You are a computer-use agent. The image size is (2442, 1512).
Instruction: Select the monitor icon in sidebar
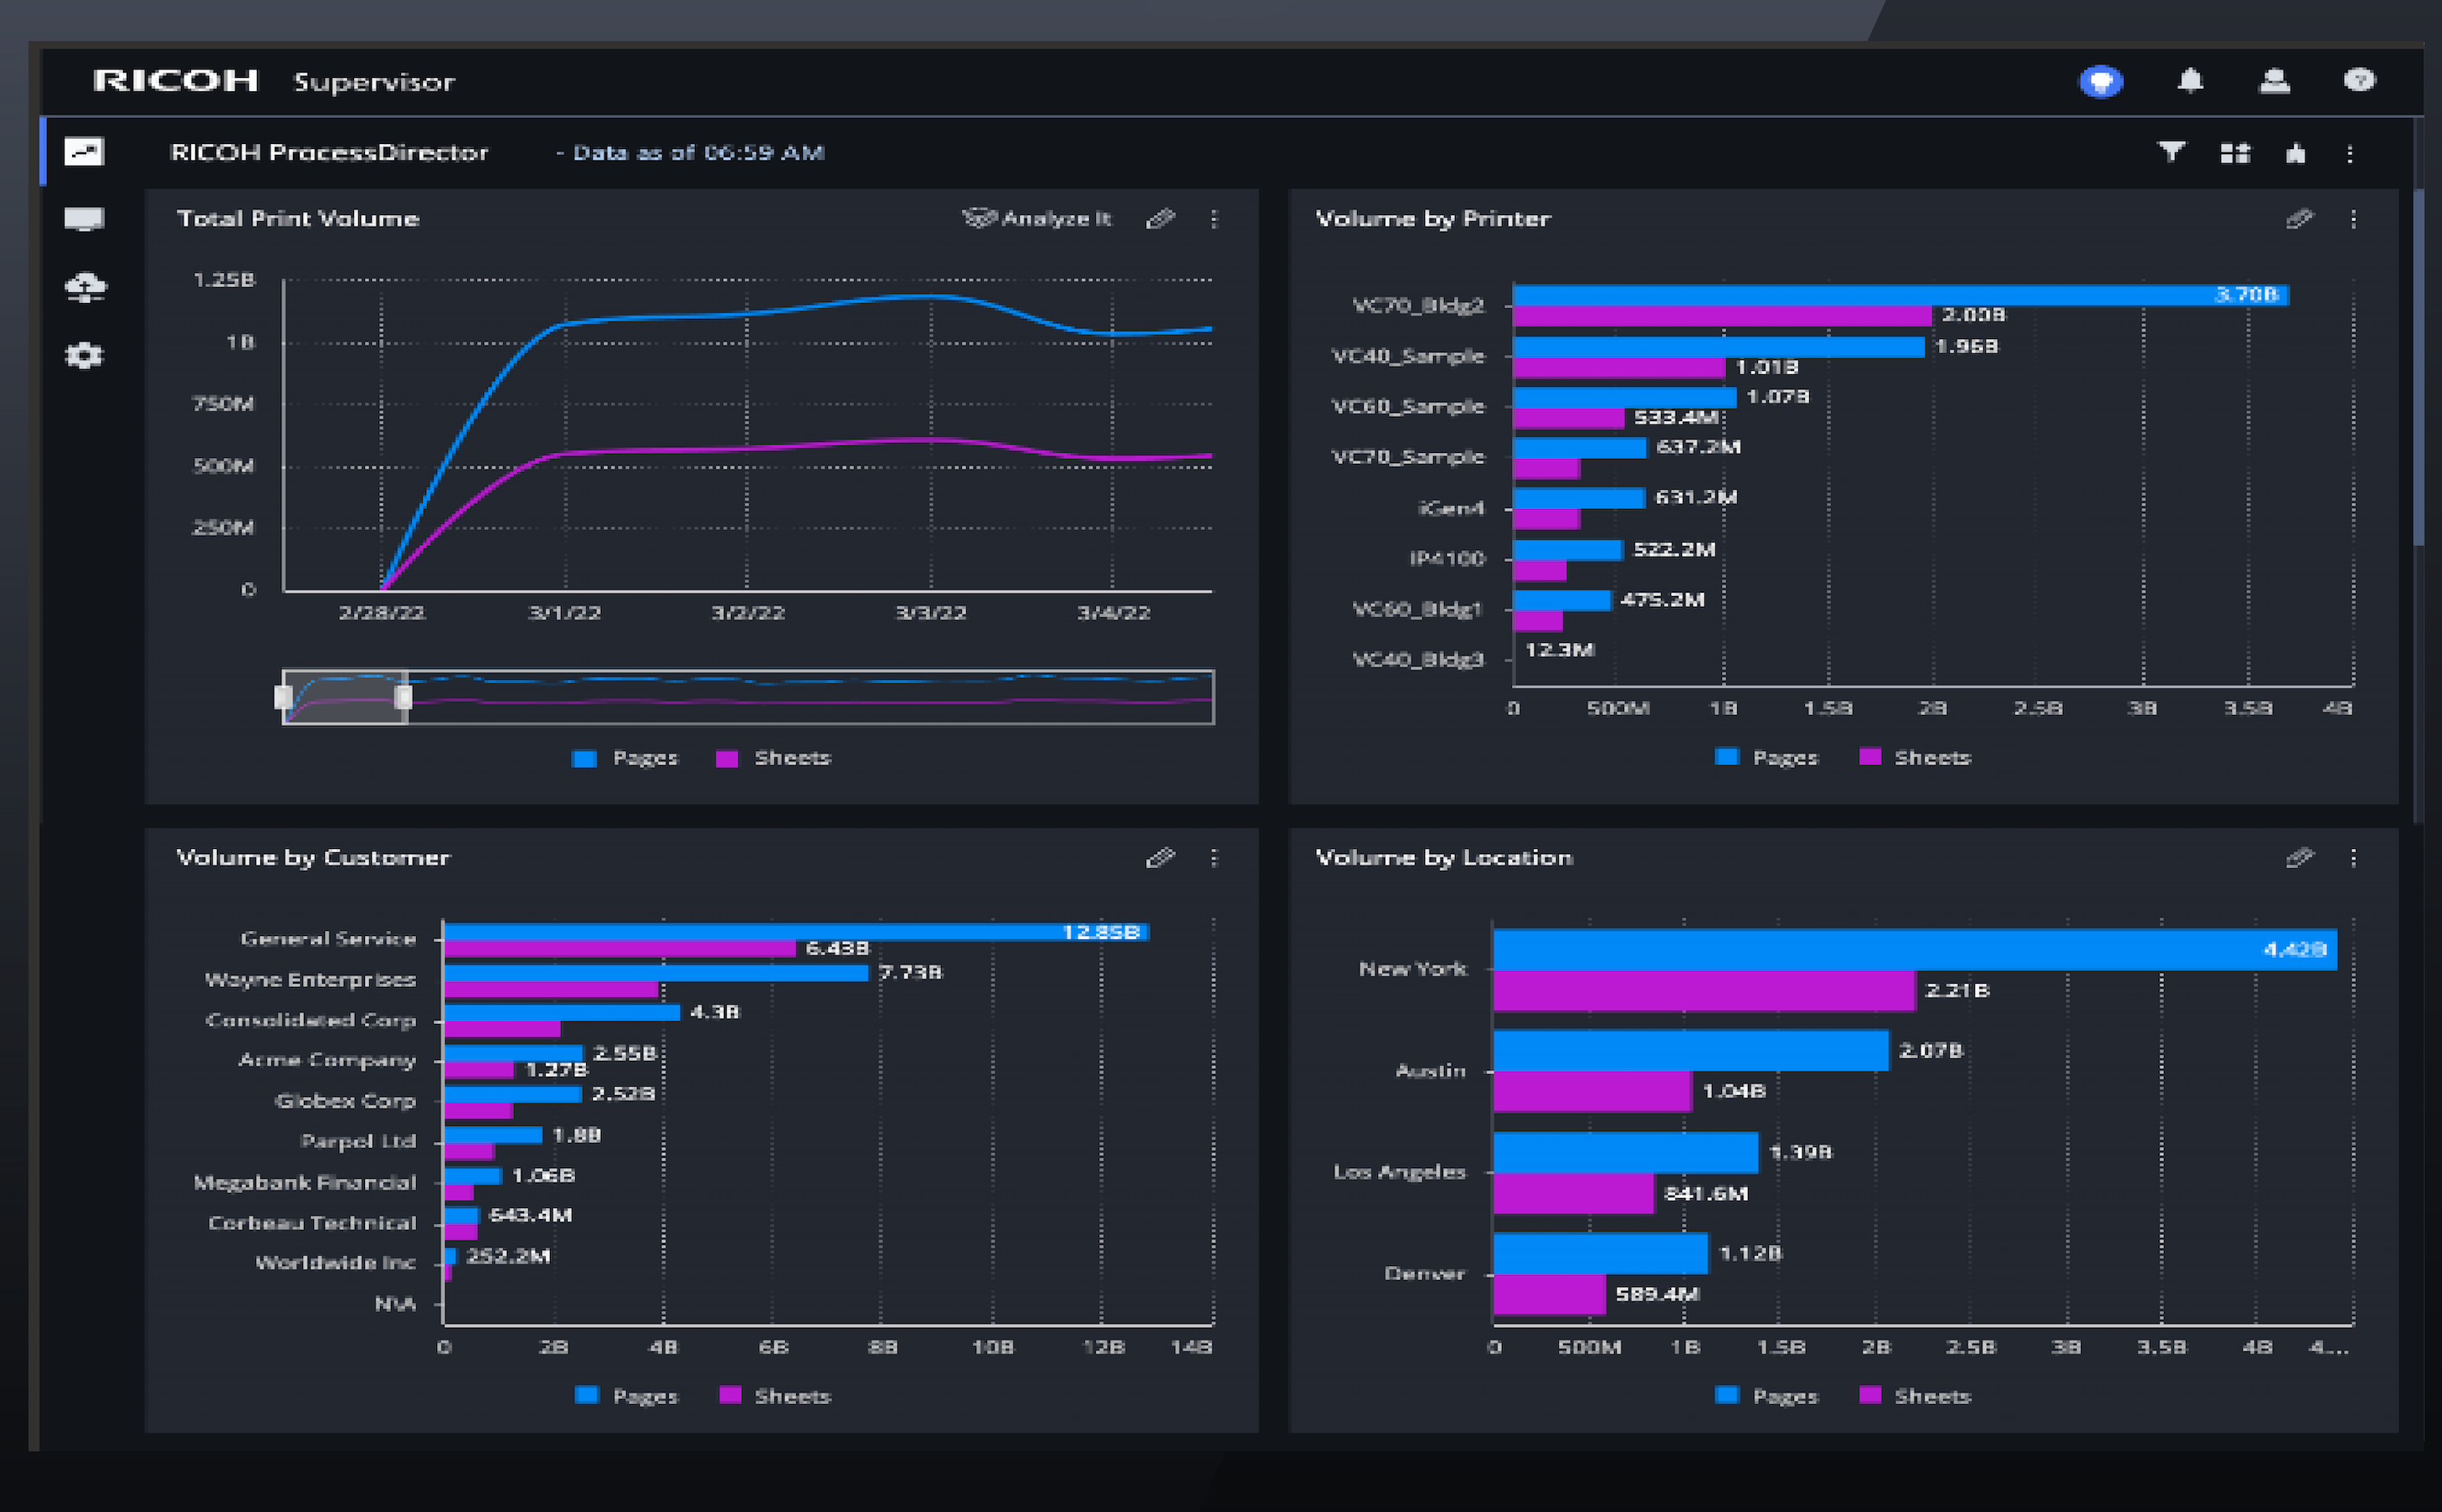pos(84,219)
